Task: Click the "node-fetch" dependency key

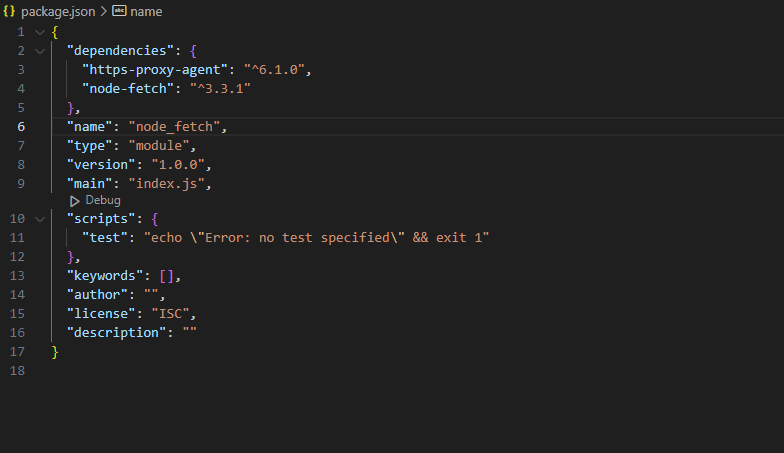Action: 128,88
